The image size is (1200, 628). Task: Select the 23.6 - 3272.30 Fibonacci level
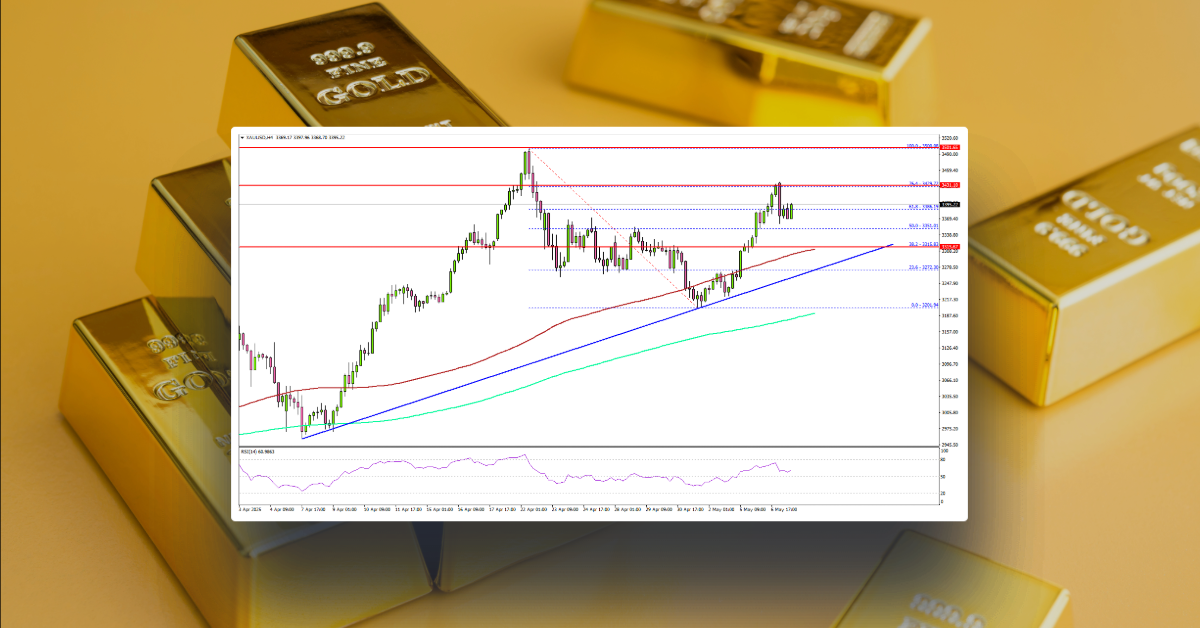click(x=918, y=268)
